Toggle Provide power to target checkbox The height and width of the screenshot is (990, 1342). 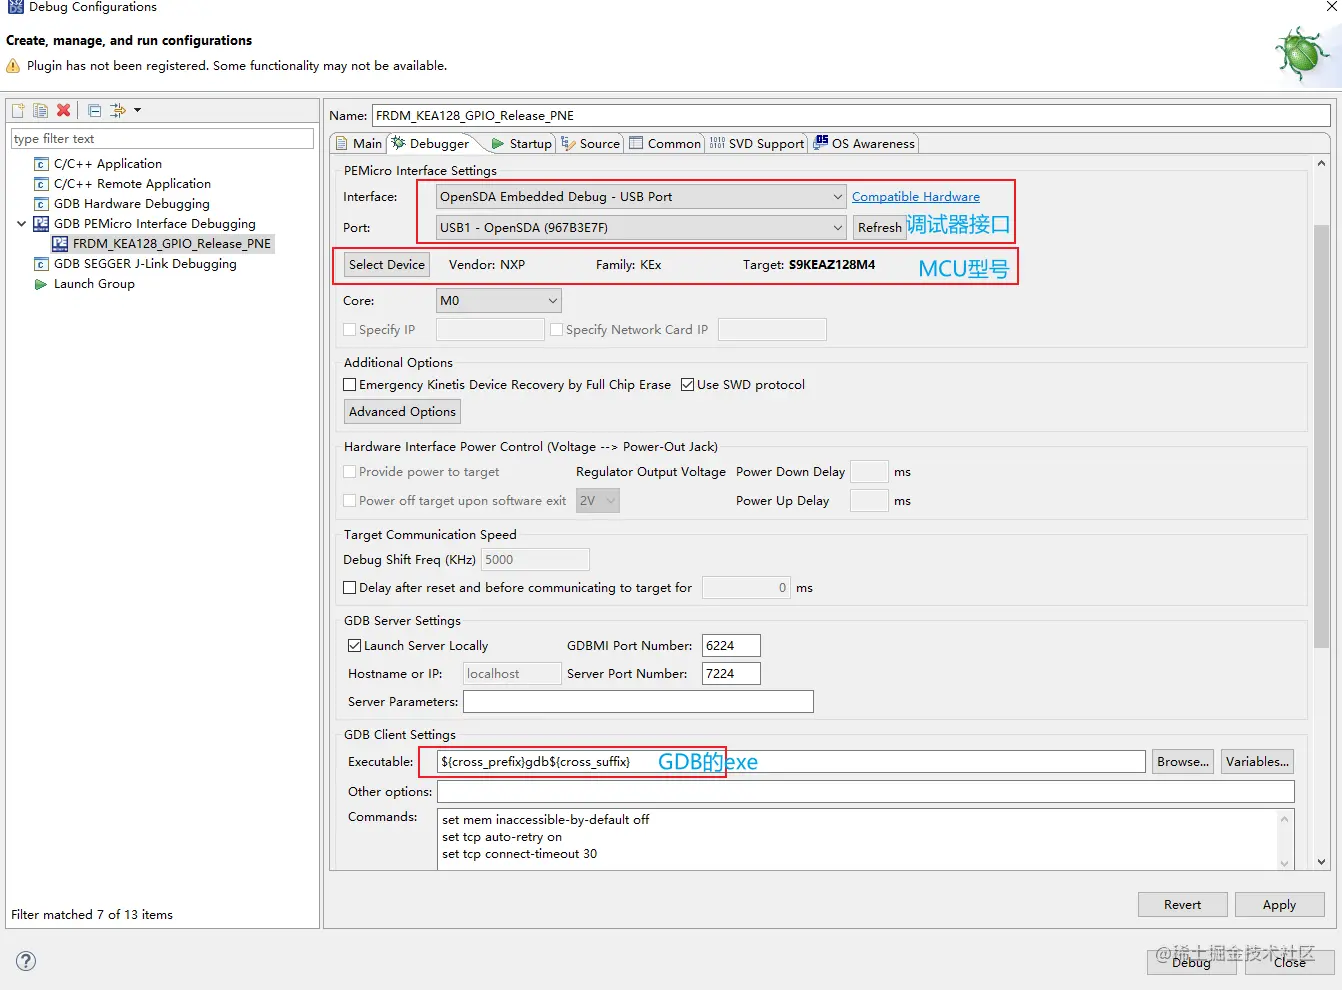350,472
